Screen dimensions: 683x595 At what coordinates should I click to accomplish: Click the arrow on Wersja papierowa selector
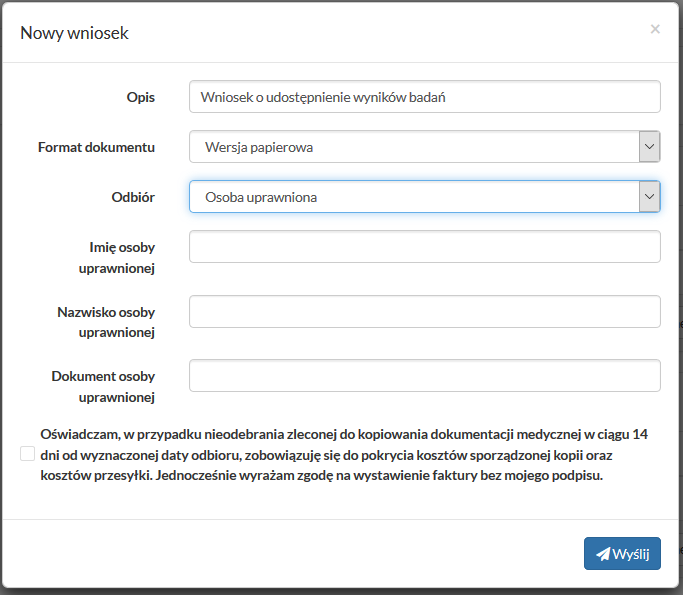(649, 147)
